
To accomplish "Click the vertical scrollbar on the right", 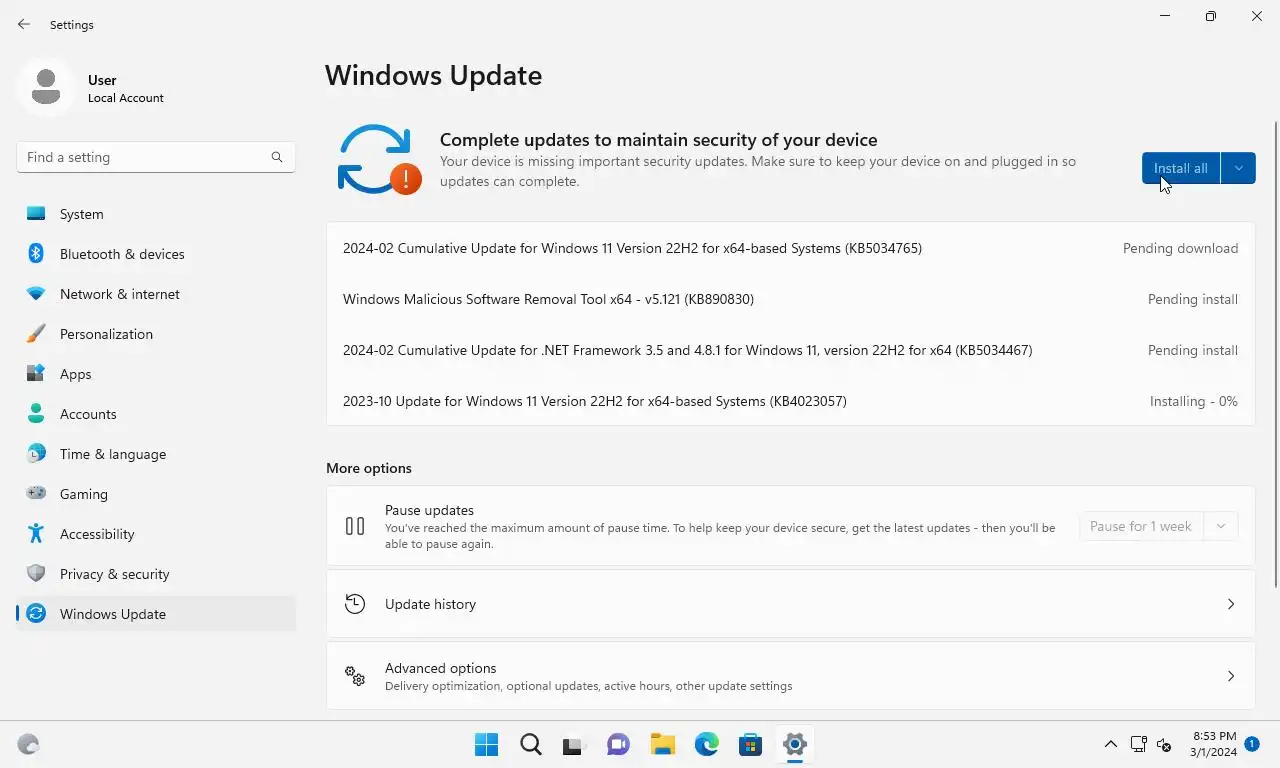I will coord(1275,354).
